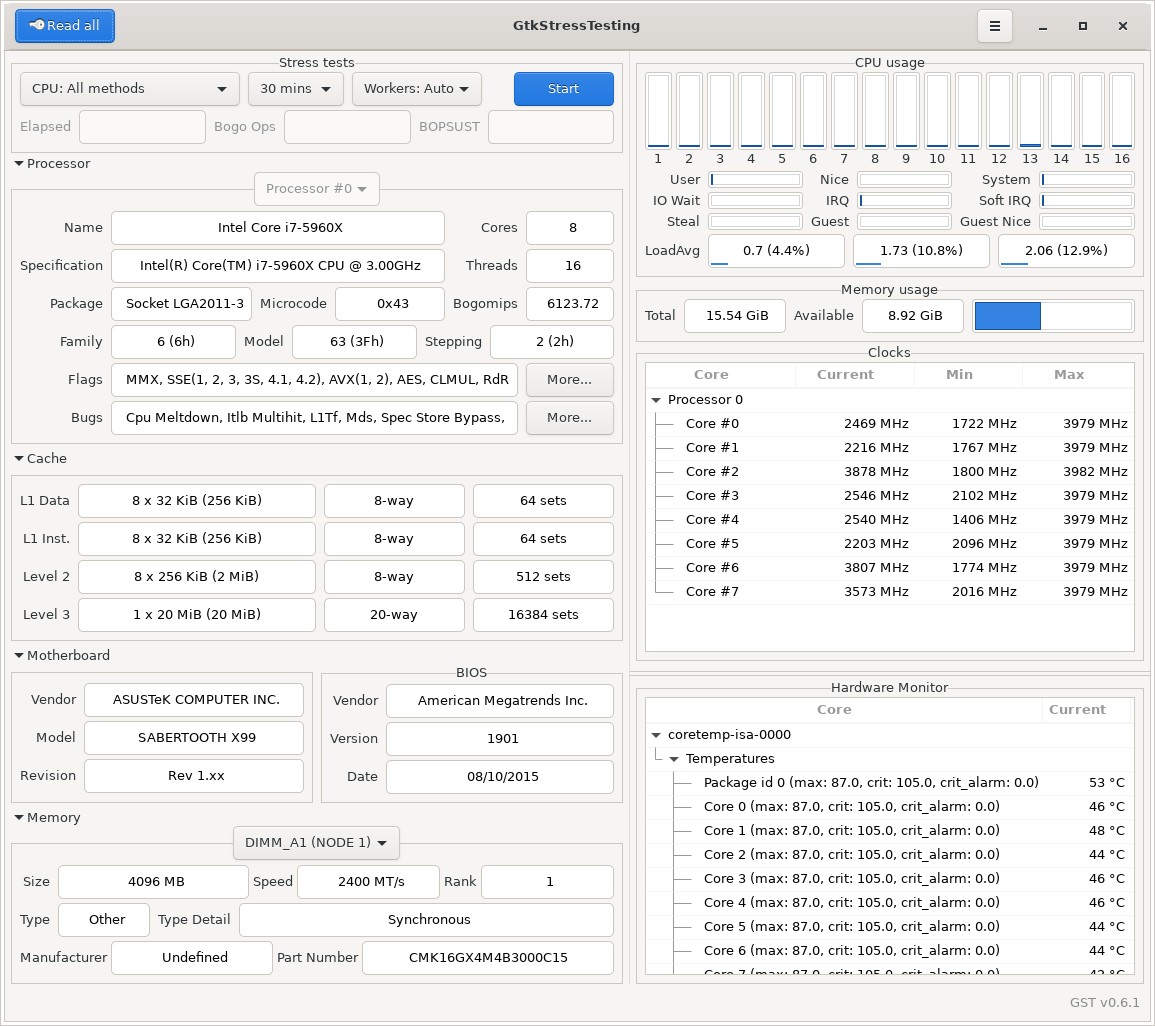Open the Workers: Auto dropdown

(416, 89)
